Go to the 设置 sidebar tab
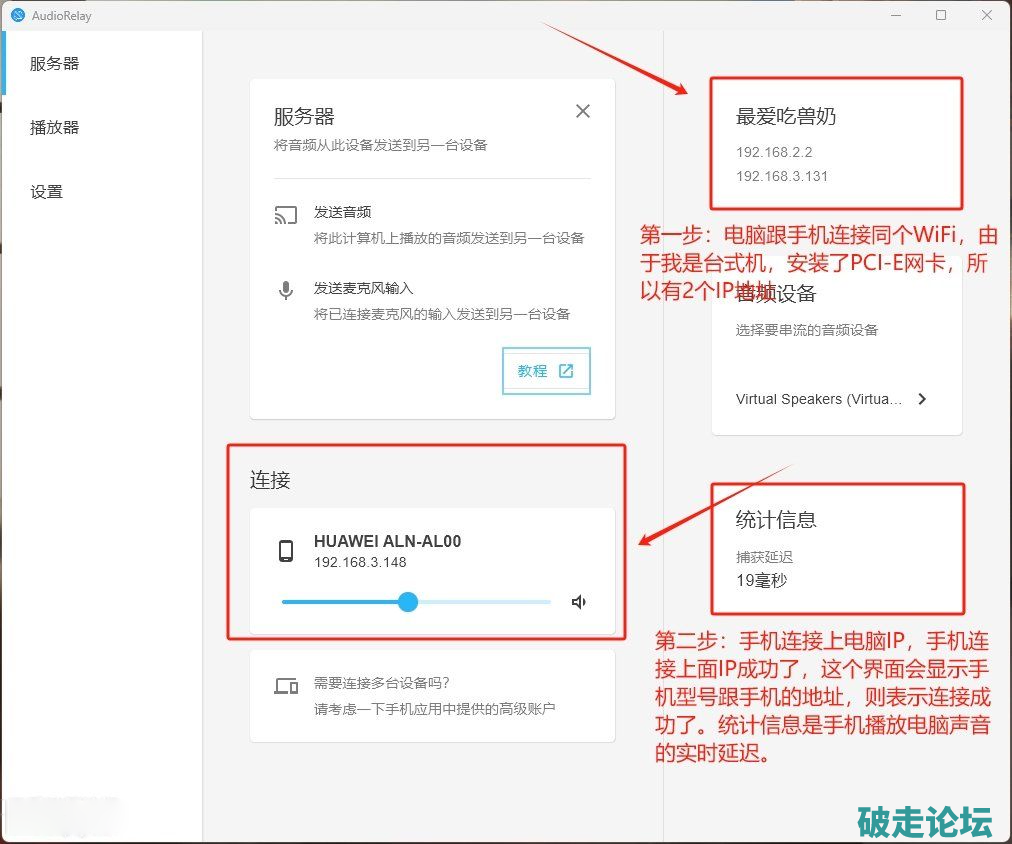The width and height of the screenshot is (1012, 844). click(46, 191)
